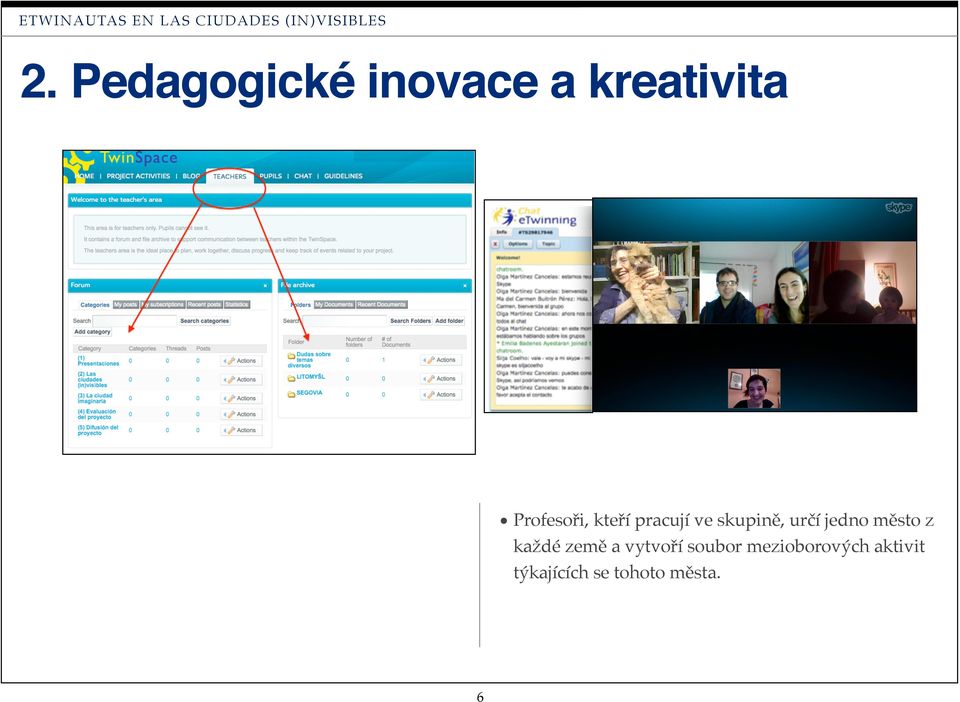The width and height of the screenshot is (960, 702).
Task: Click the Add folder button
Action: [x=449, y=321]
